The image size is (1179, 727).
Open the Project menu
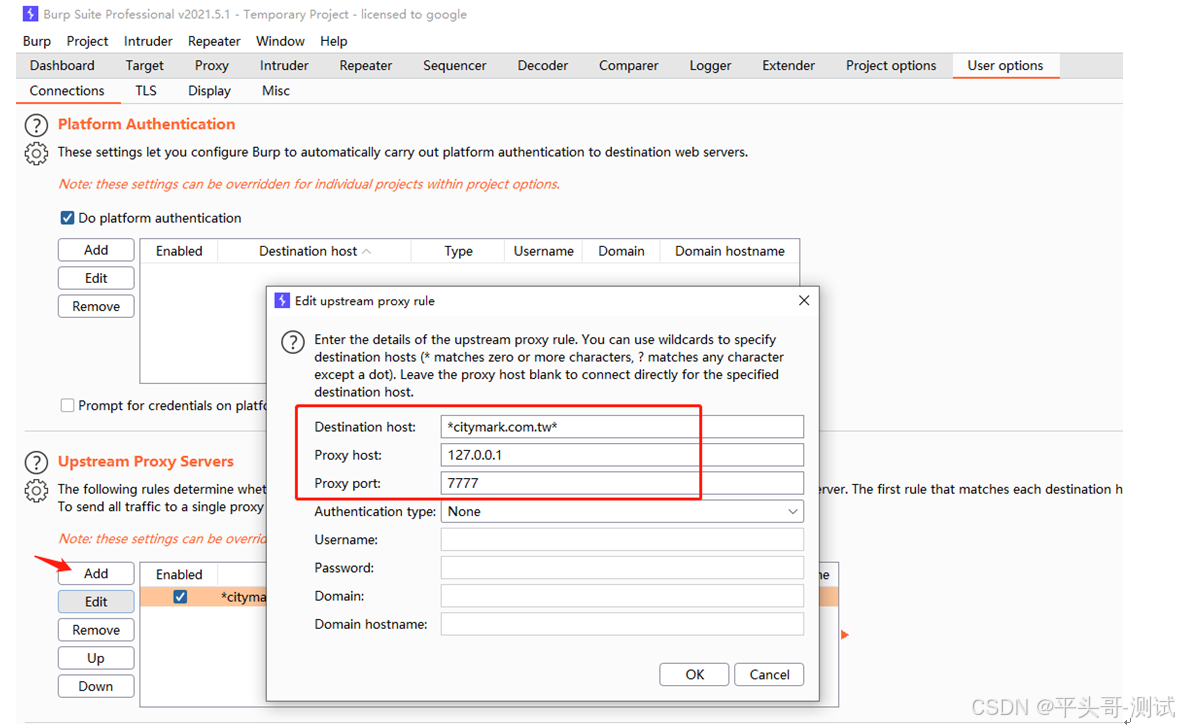[87, 41]
